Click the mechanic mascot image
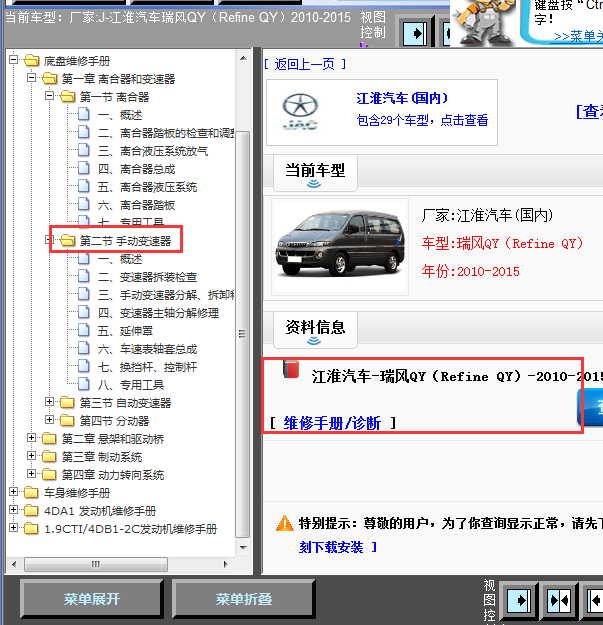603x625 pixels. (x=484, y=22)
